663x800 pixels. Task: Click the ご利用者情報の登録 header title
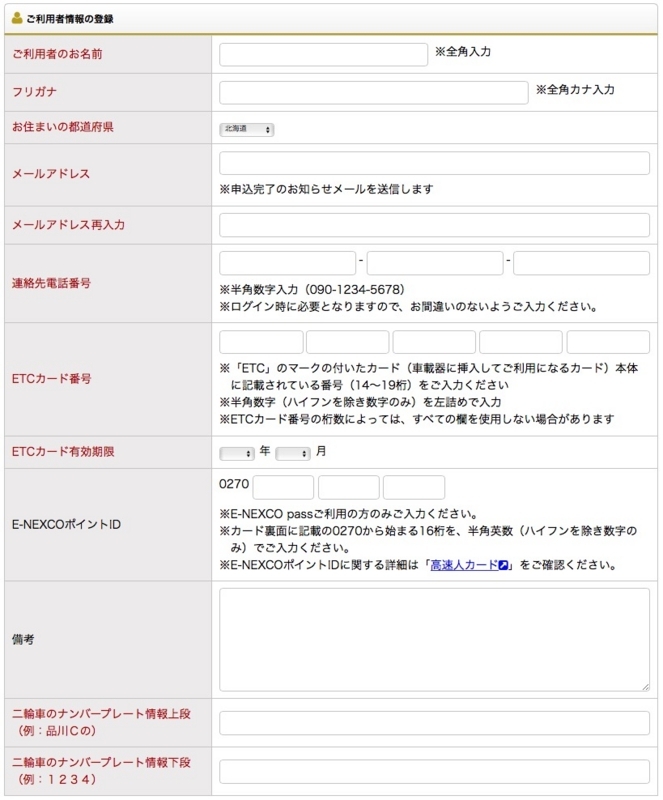click(70, 19)
